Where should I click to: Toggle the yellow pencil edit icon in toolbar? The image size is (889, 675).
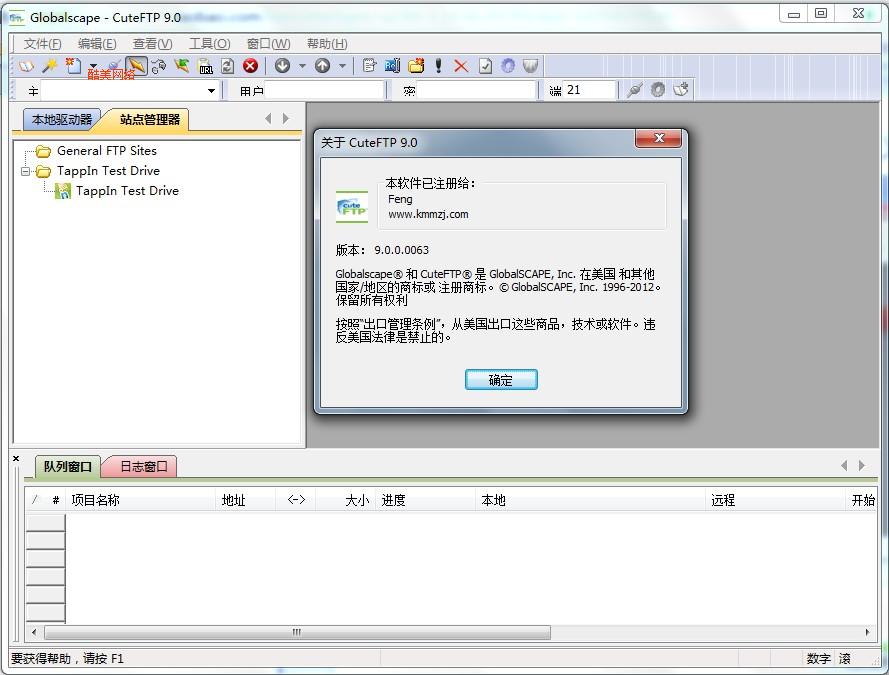click(x=136, y=66)
